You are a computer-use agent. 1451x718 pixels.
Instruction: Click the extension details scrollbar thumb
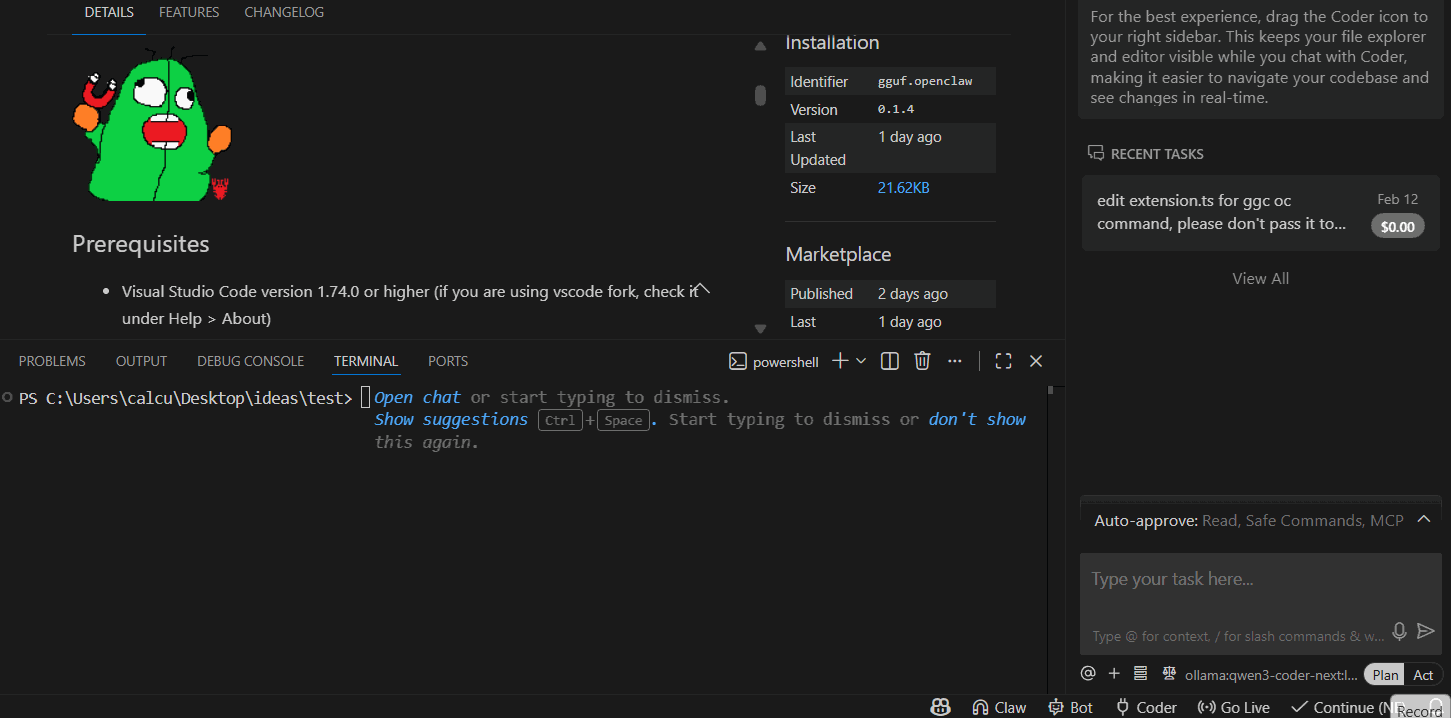[760, 95]
